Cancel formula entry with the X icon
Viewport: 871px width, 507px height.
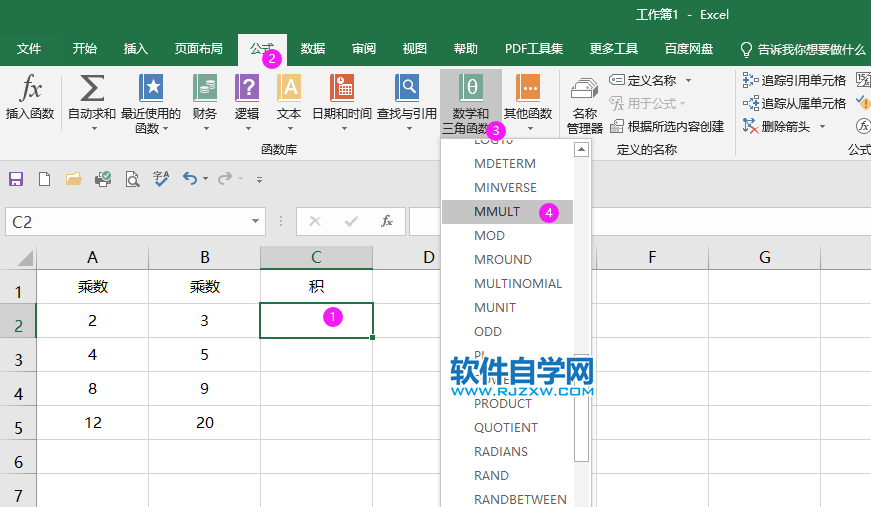[315, 222]
